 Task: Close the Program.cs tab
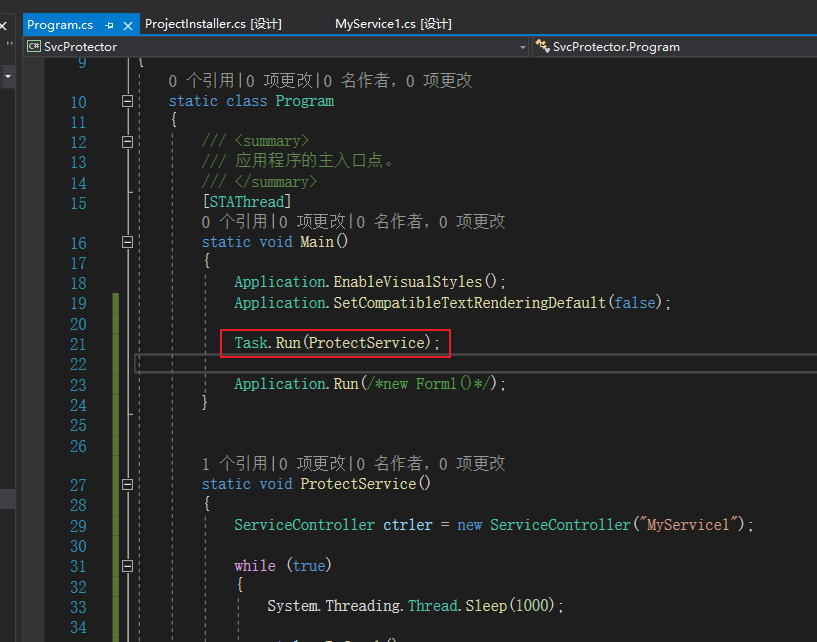tap(128, 24)
